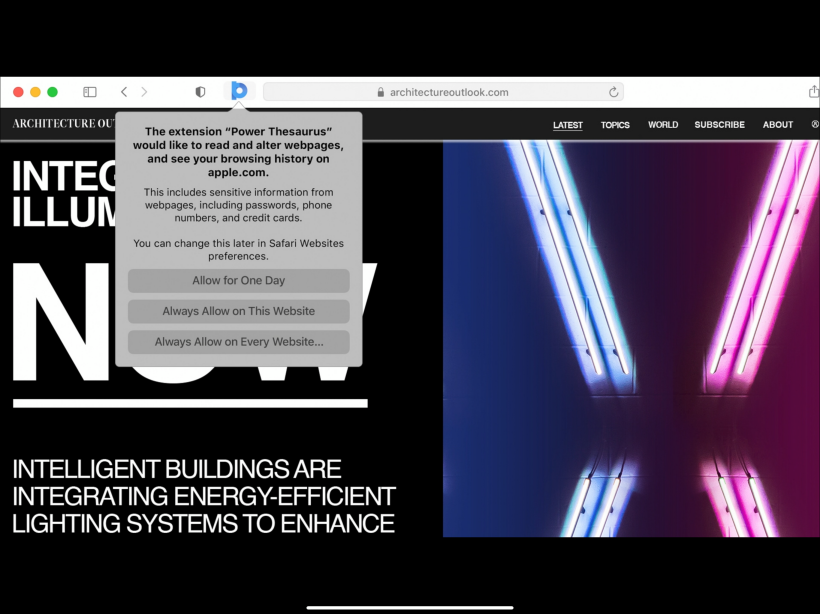The width and height of the screenshot is (820, 614).
Task: Open the Share icon in toolbar
Action: [813, 92]
